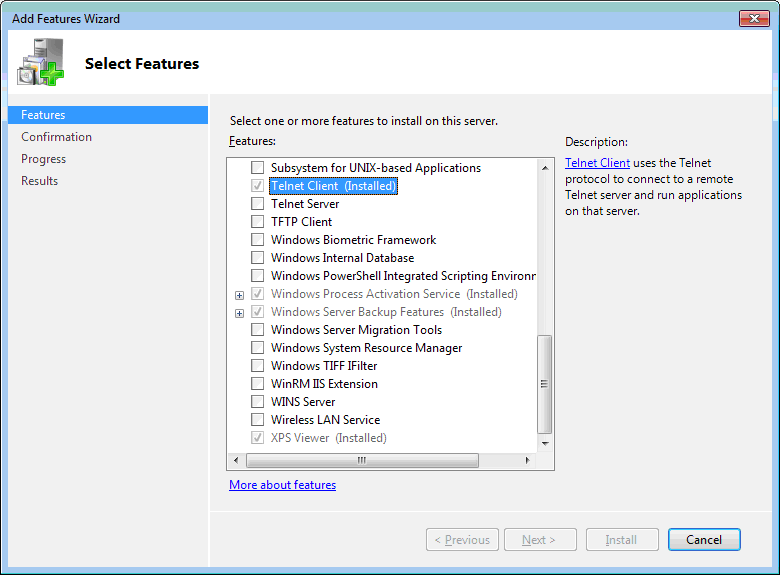The height and width of the screenshot is (575, 780).
Task: Check the TFTP Client checkbox
Action: (258, 221)
